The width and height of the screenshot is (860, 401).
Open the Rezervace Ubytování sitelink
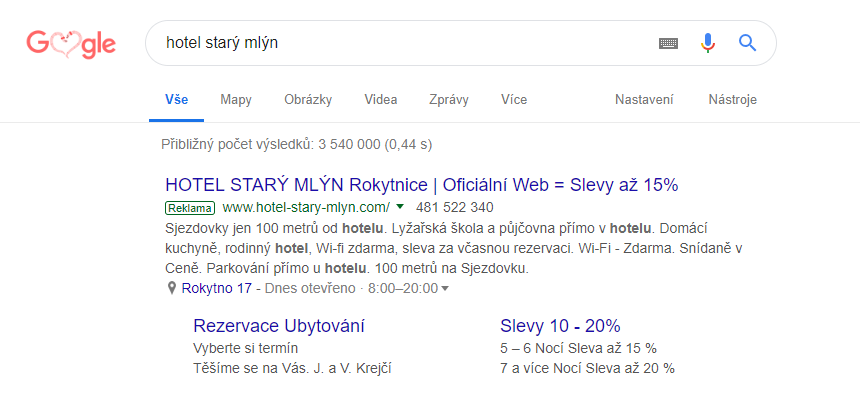(x=278, y=326)
